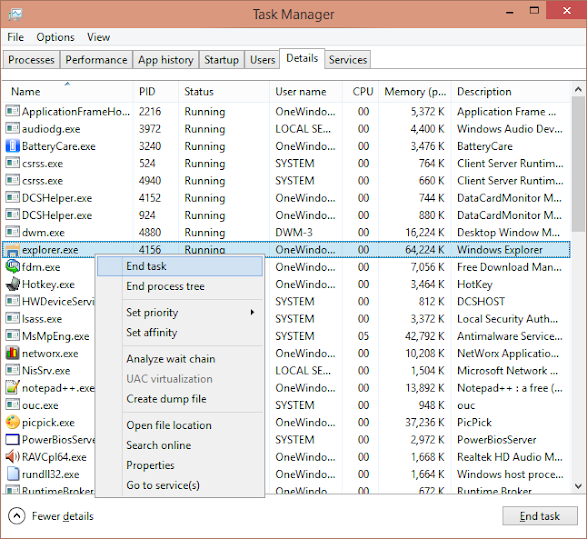Viewport: 587px width, 539px height.
Task: Choose Search online
Action: point(180,445)
